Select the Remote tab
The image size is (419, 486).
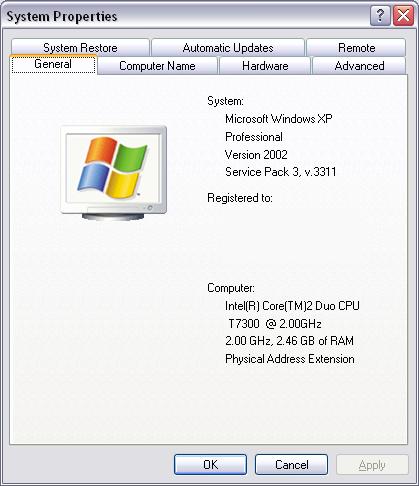pyautogui.click(x=356, y=48)
